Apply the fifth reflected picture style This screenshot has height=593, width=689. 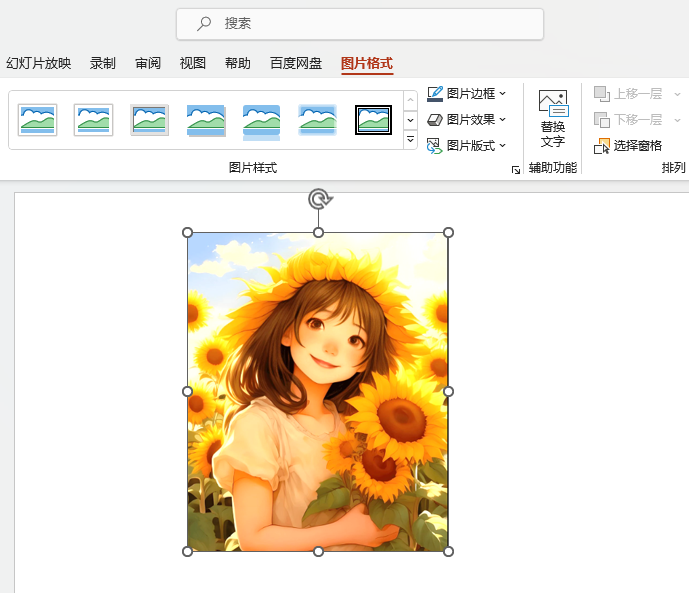tap(261, 123)
